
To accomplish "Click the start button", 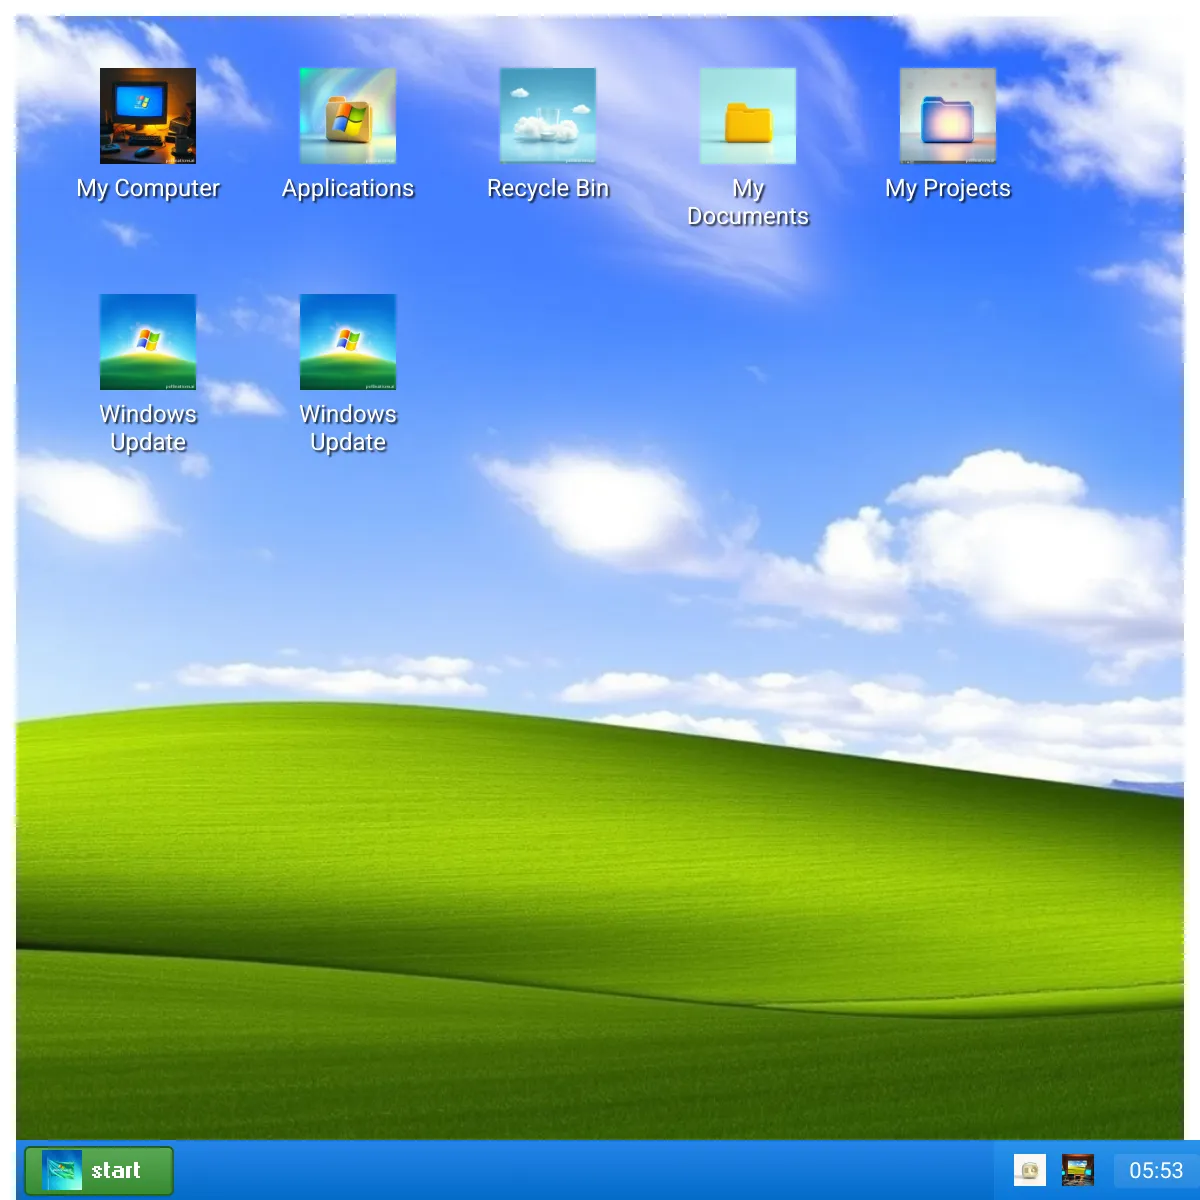I will [x=99, y=1170].
